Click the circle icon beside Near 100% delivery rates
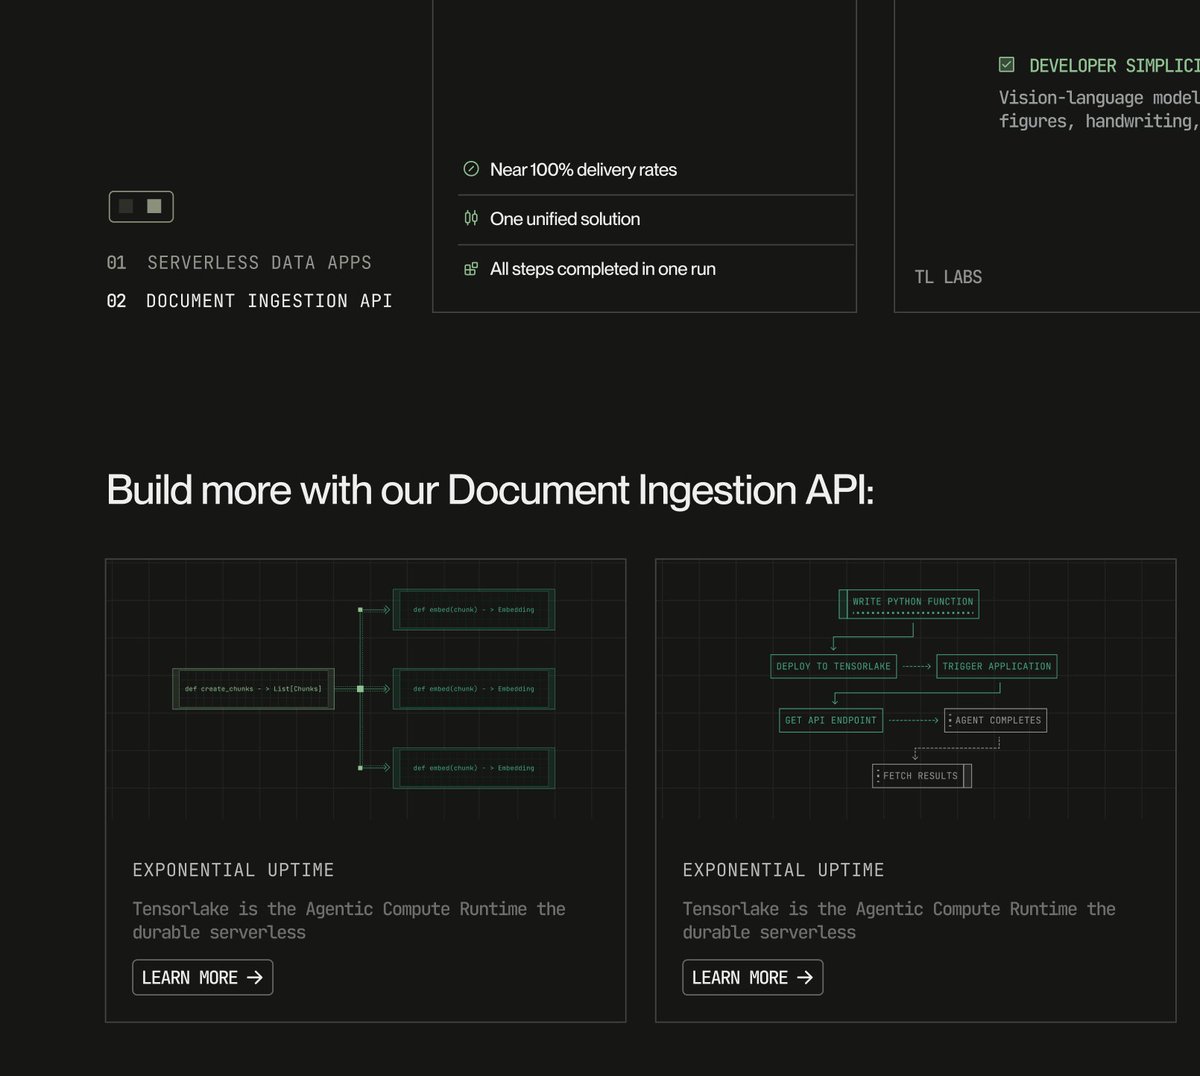 pyautogui.click(x=471, y=169)
